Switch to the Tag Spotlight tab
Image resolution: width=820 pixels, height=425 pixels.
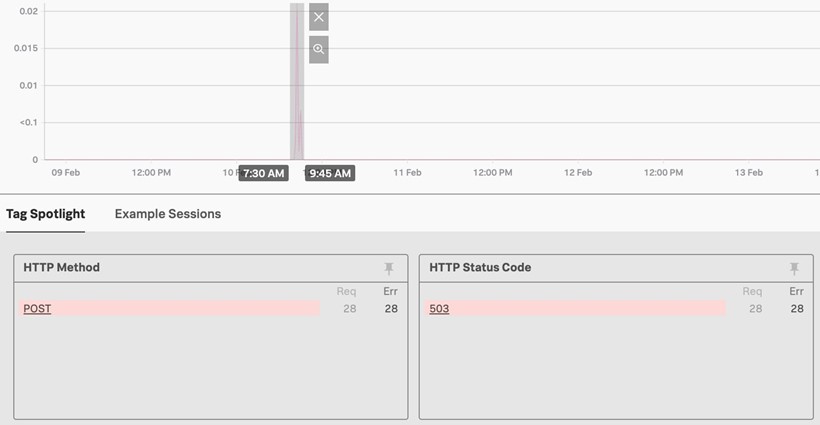tap(45, 214)
